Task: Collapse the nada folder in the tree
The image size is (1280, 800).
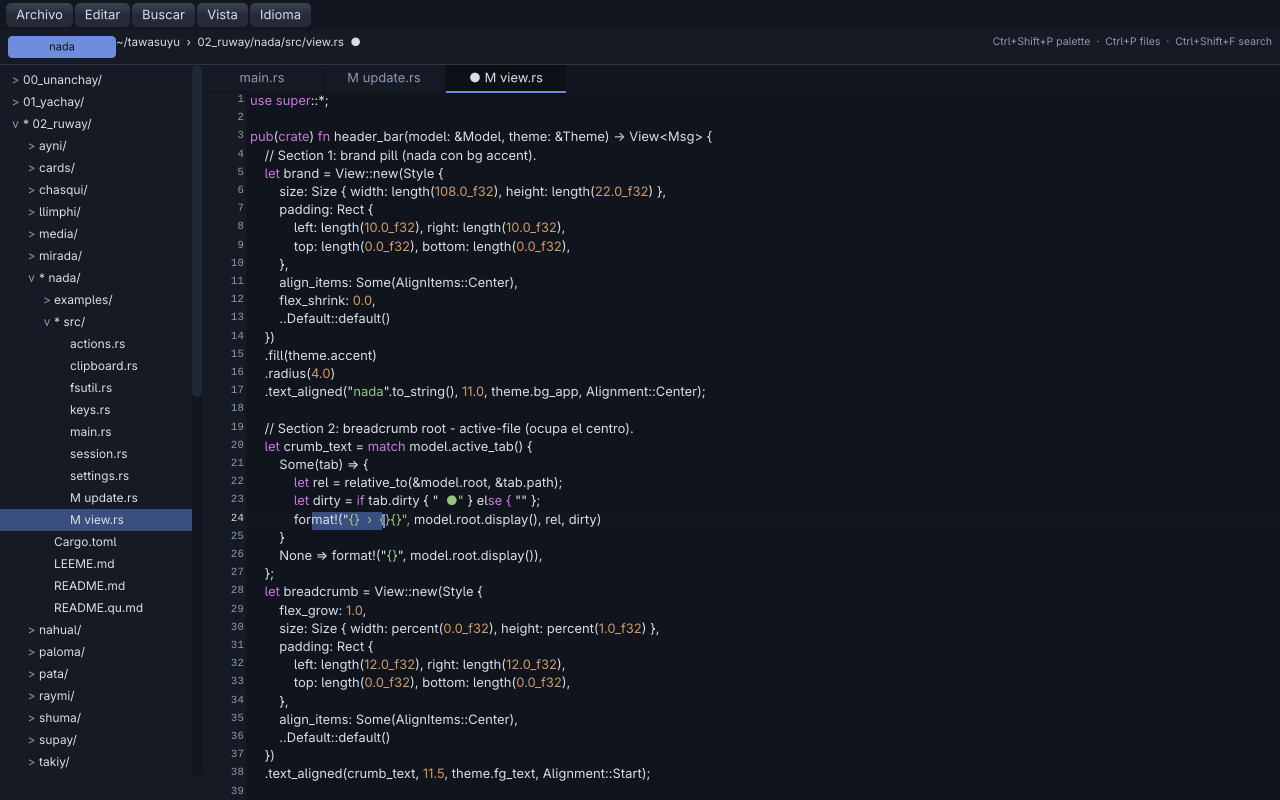Action: pos(96,278)
